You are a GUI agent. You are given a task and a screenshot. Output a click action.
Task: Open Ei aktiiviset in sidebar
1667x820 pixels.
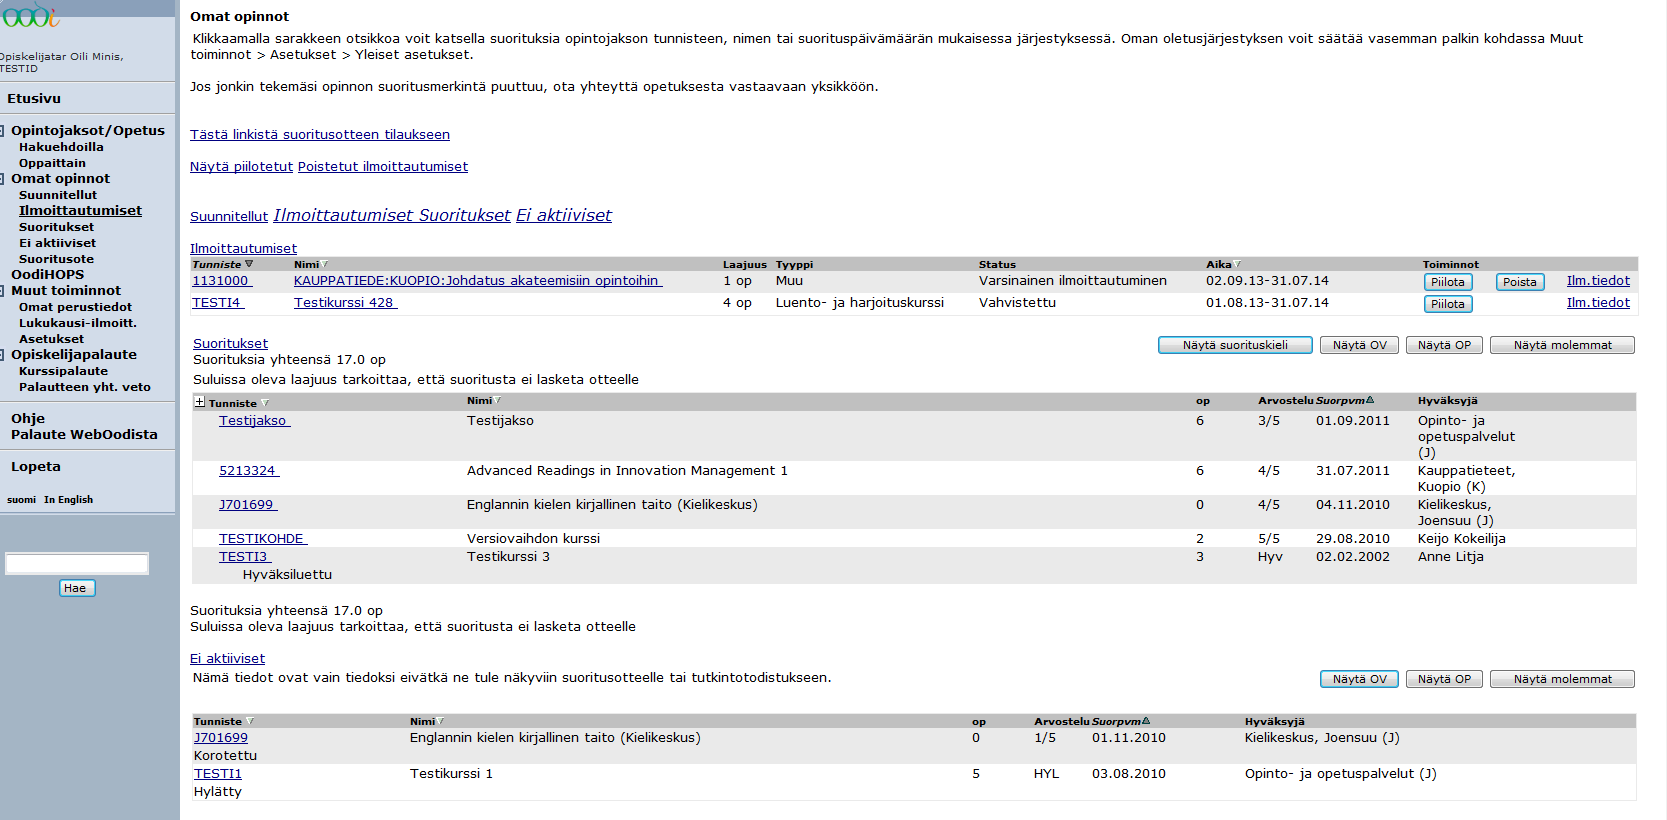57,243
